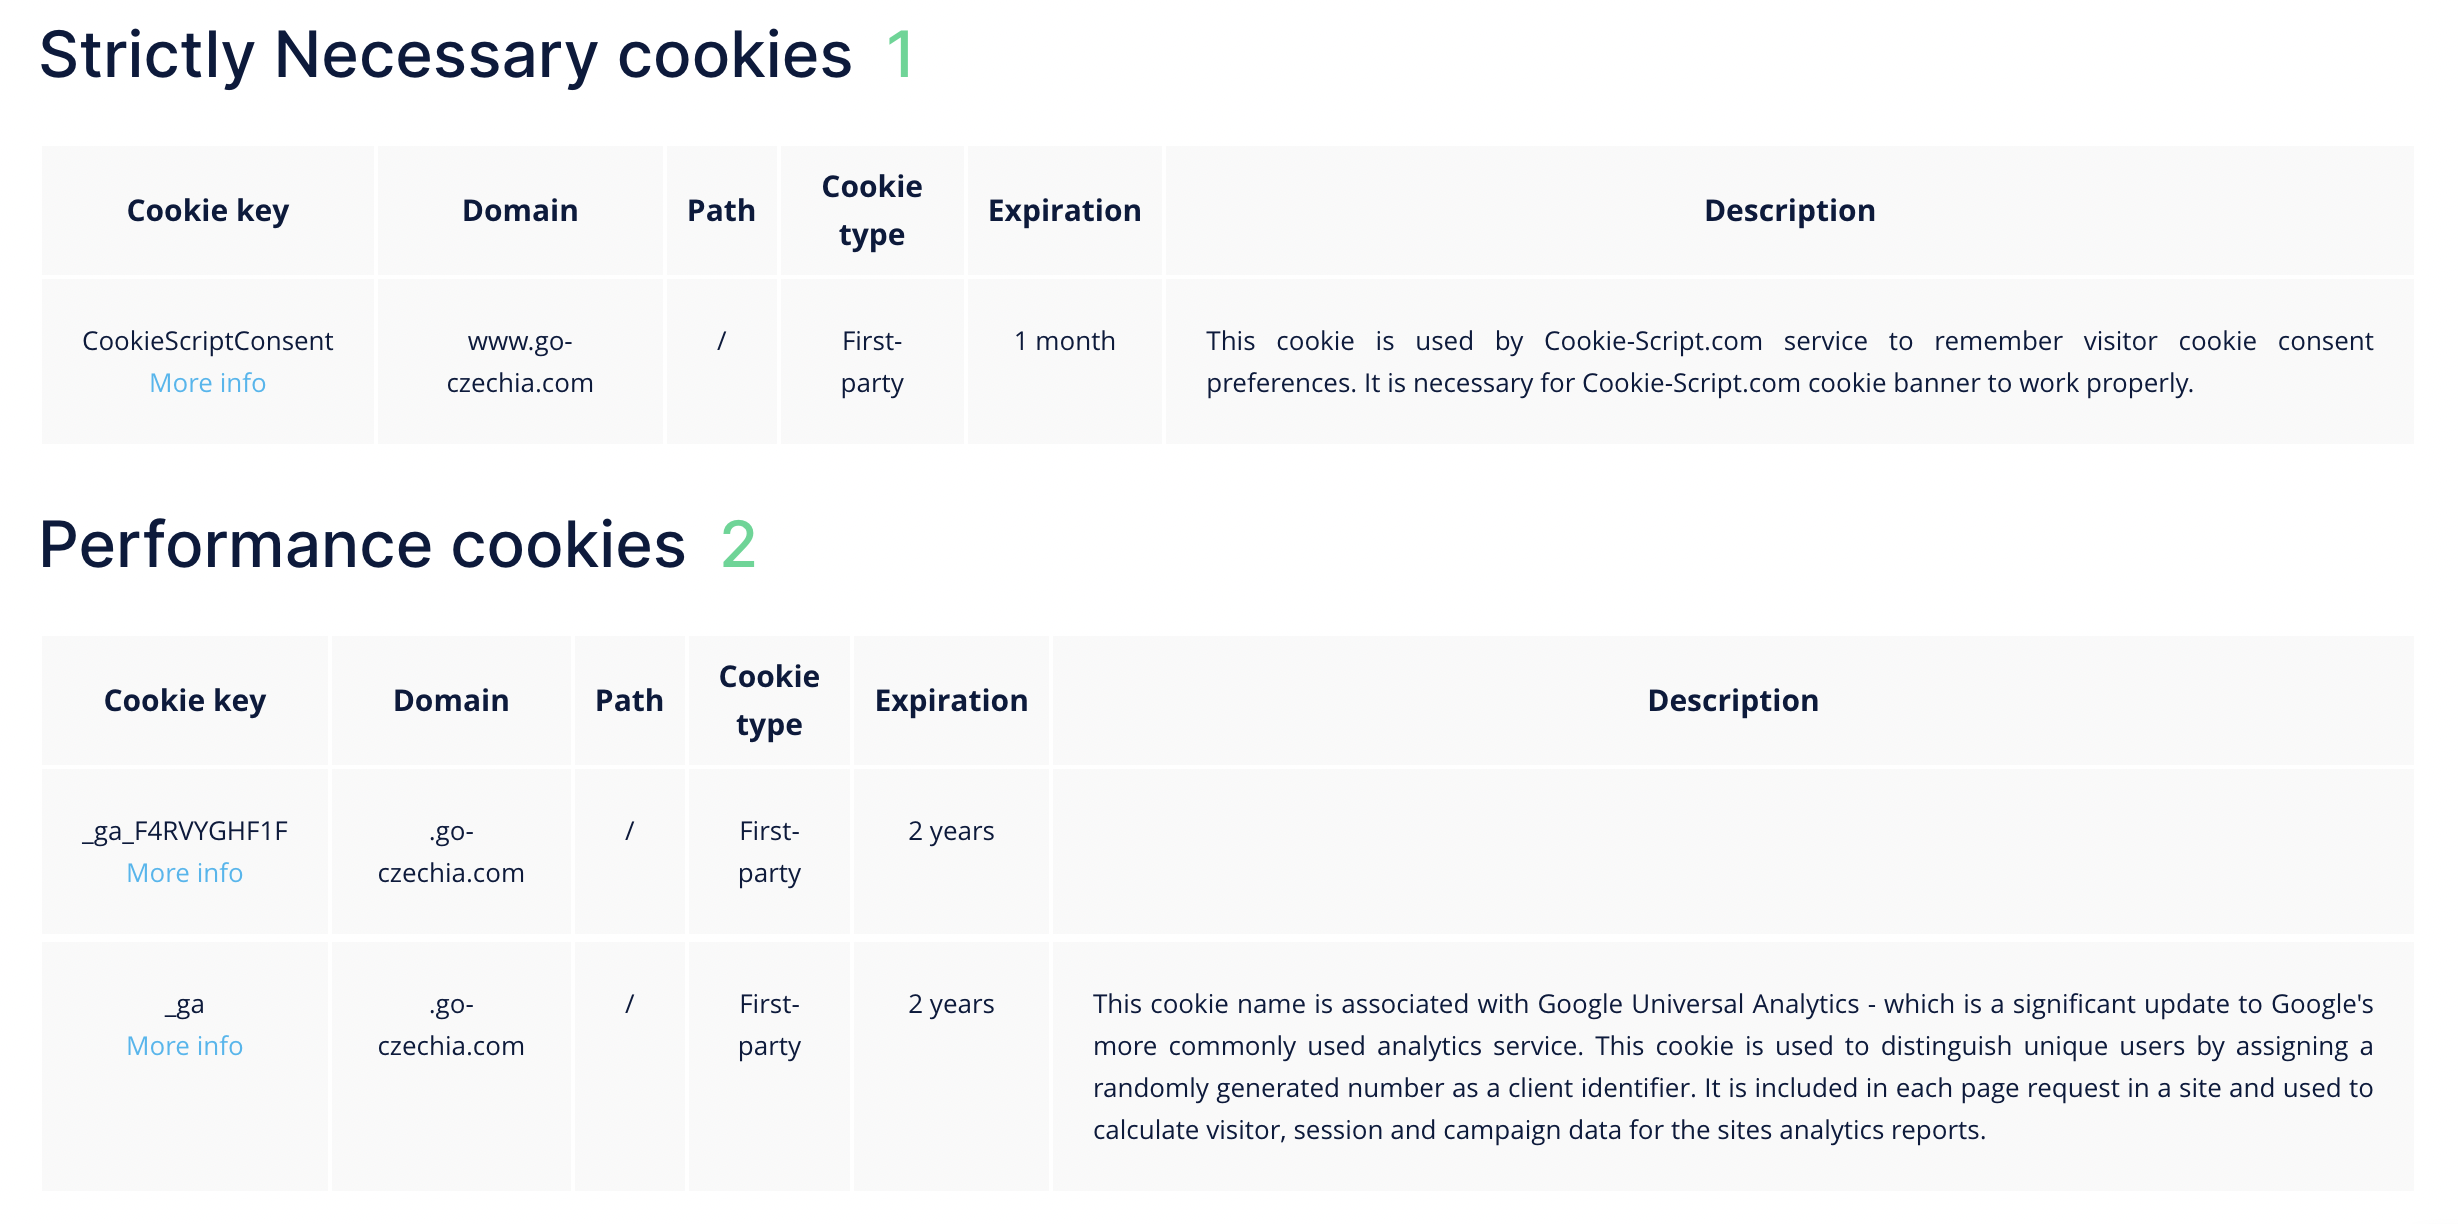2458x1224 pixels.
Task: Click the _ga_F4RVYGHF1F cookie key text
Action: (x=184, y=831)
